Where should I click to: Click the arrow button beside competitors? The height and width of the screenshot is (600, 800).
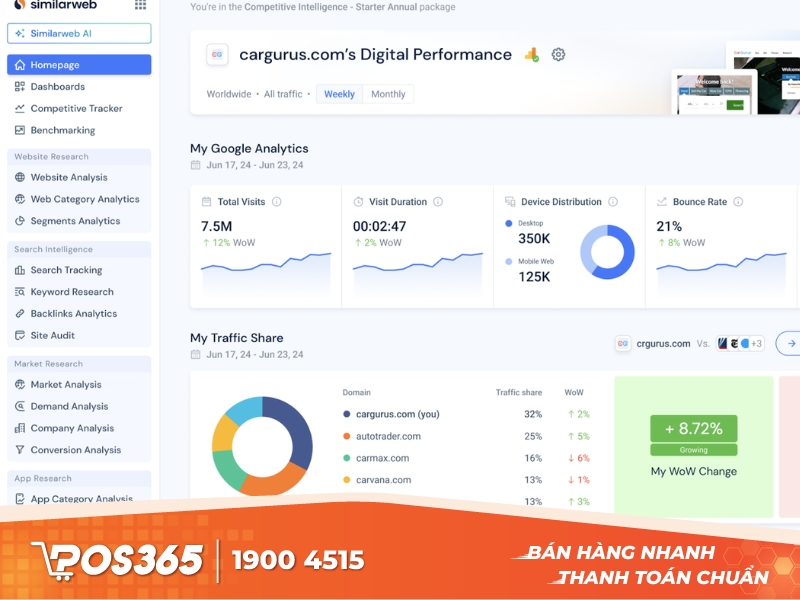coord(789,343)
